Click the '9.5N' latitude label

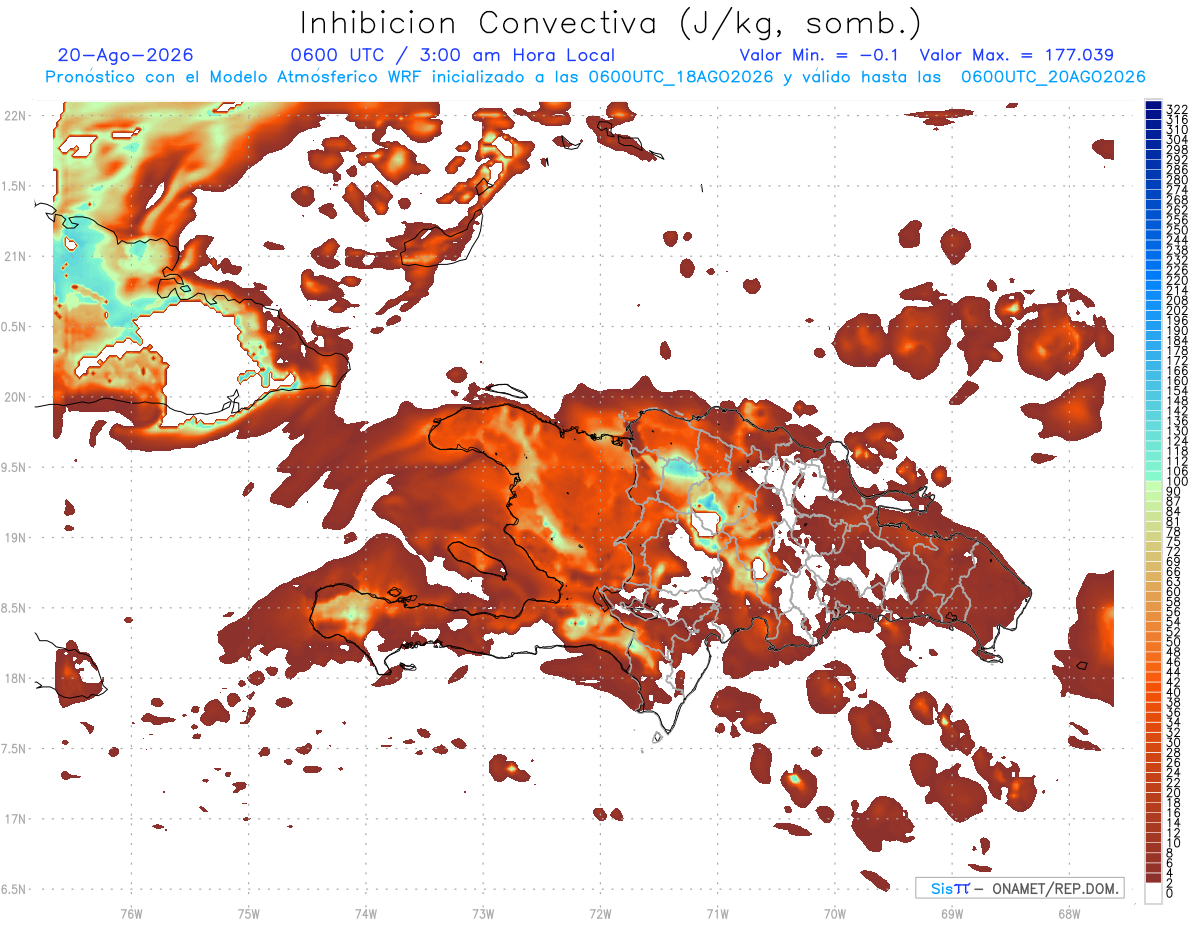coord(13,467)
